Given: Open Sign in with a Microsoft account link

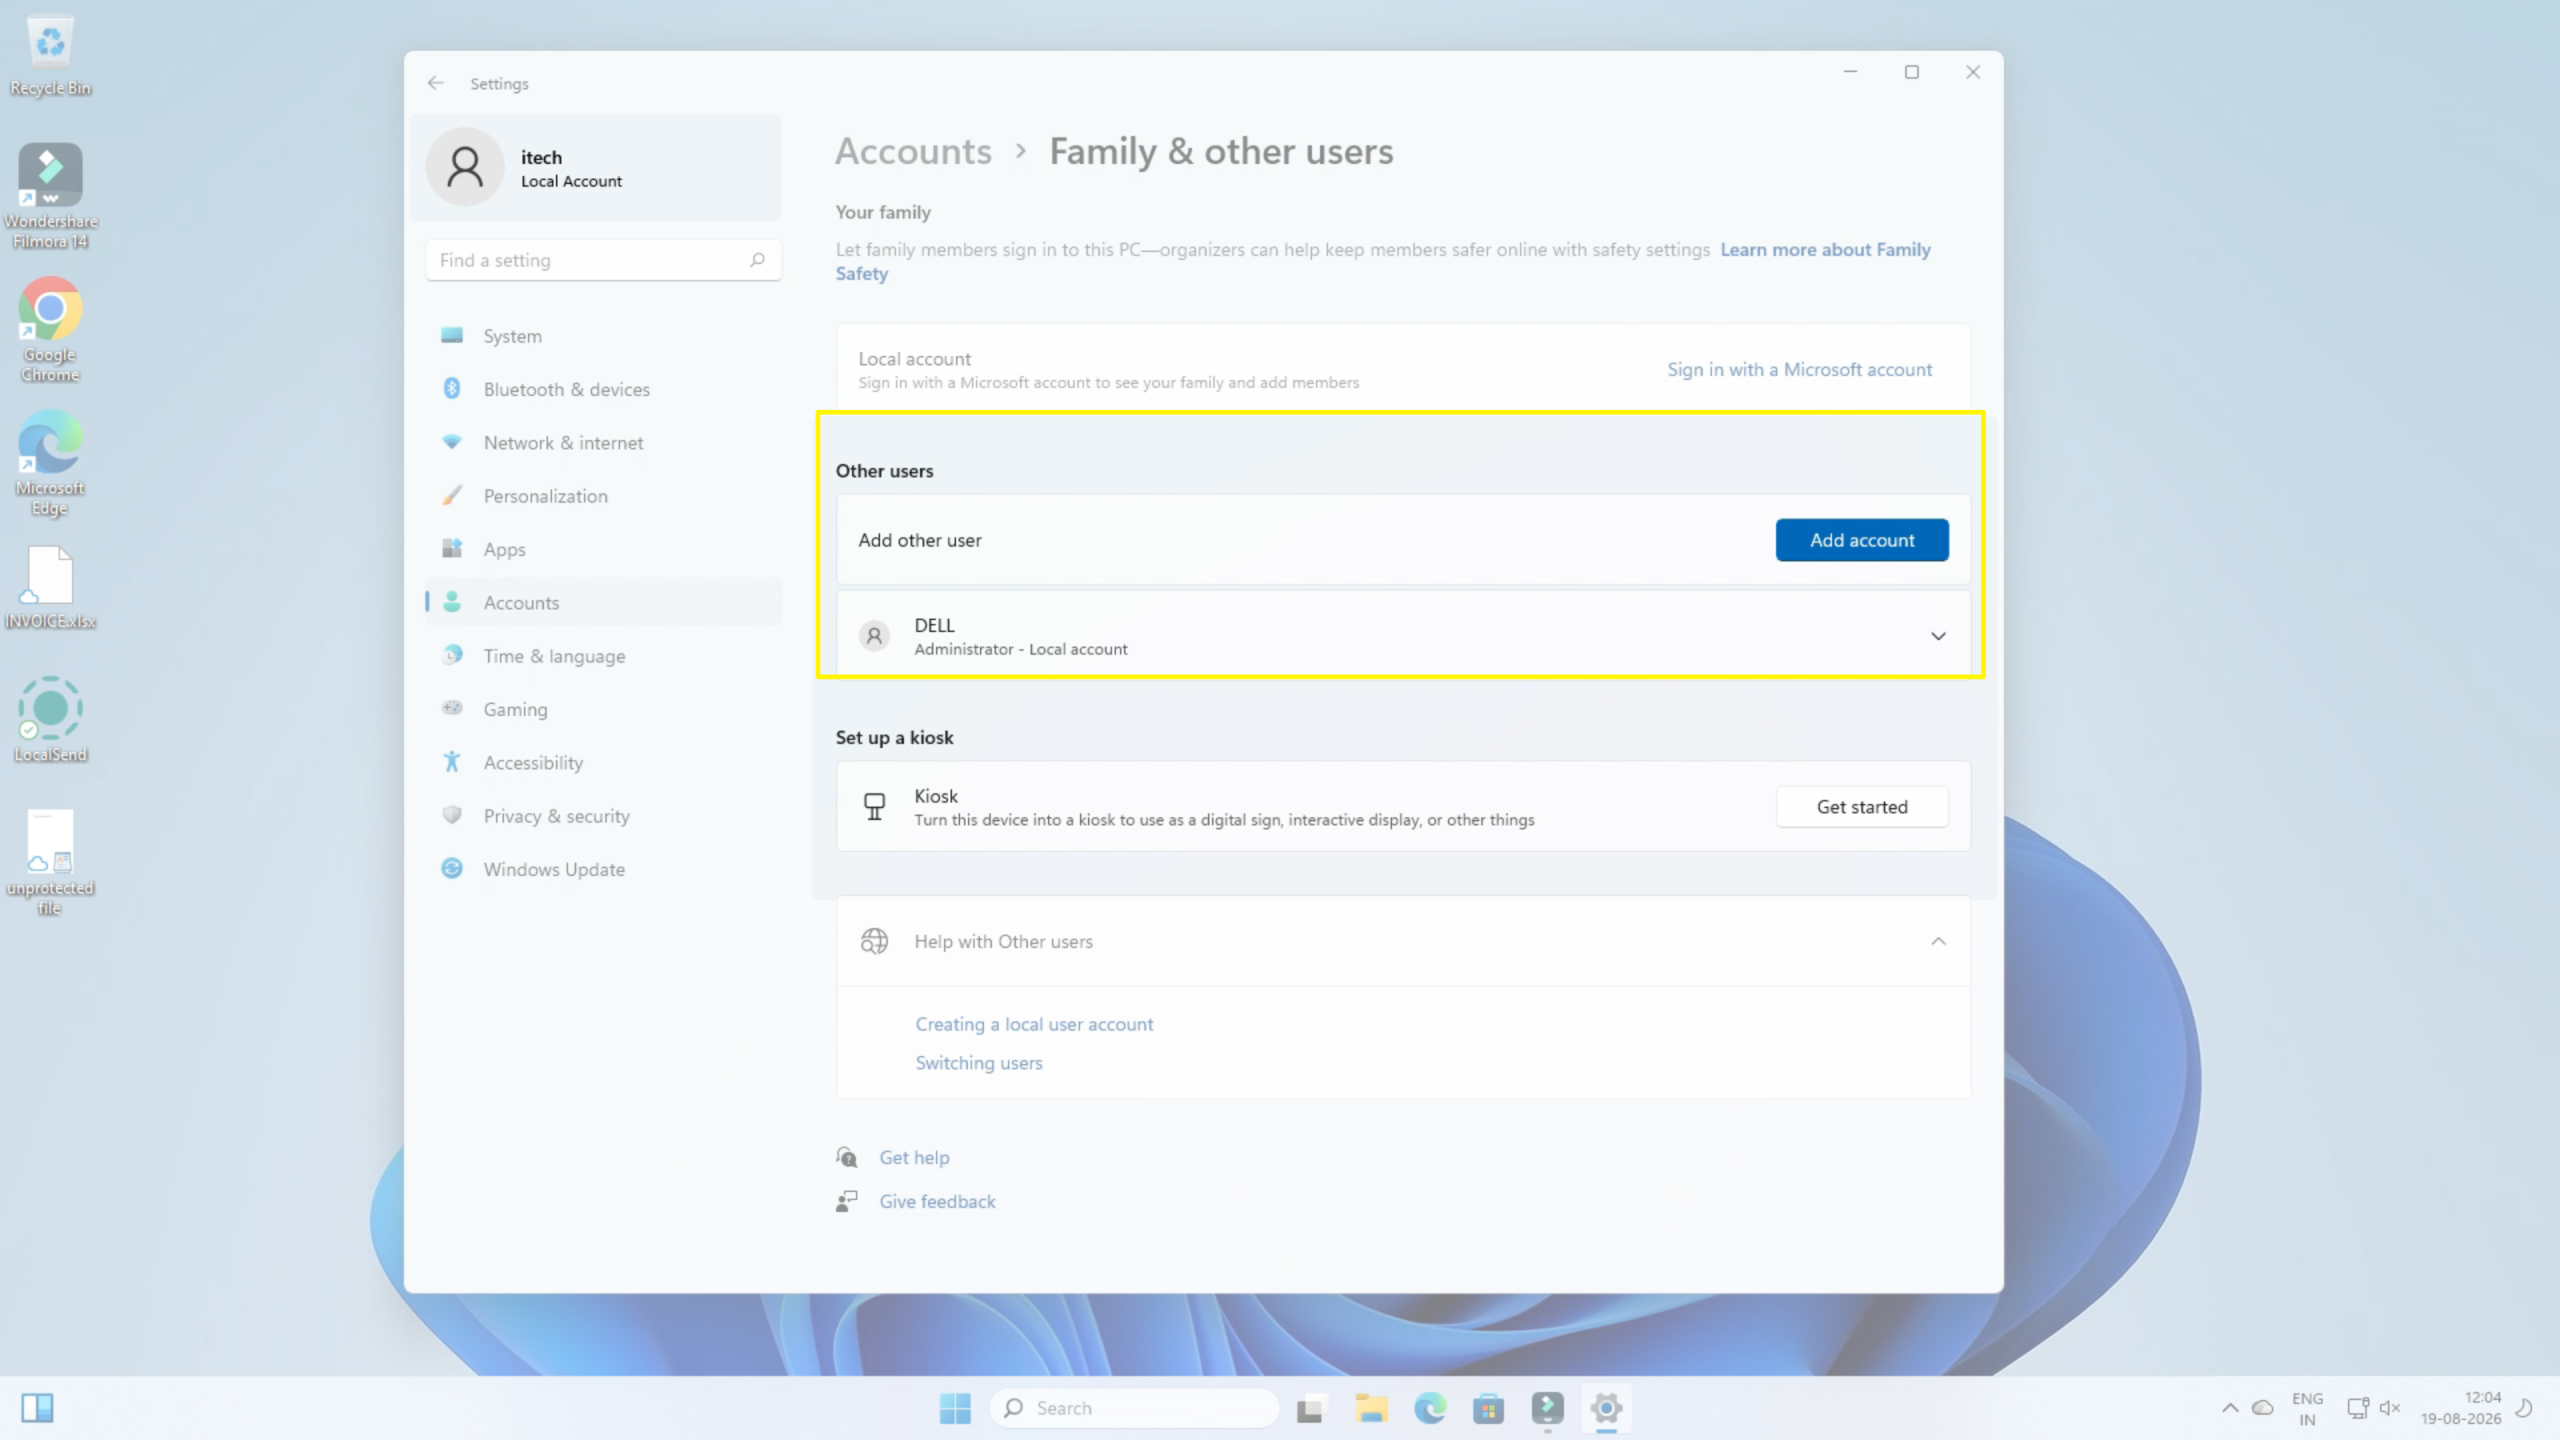Looking at the screenshot, I should tap(1799, 369).
